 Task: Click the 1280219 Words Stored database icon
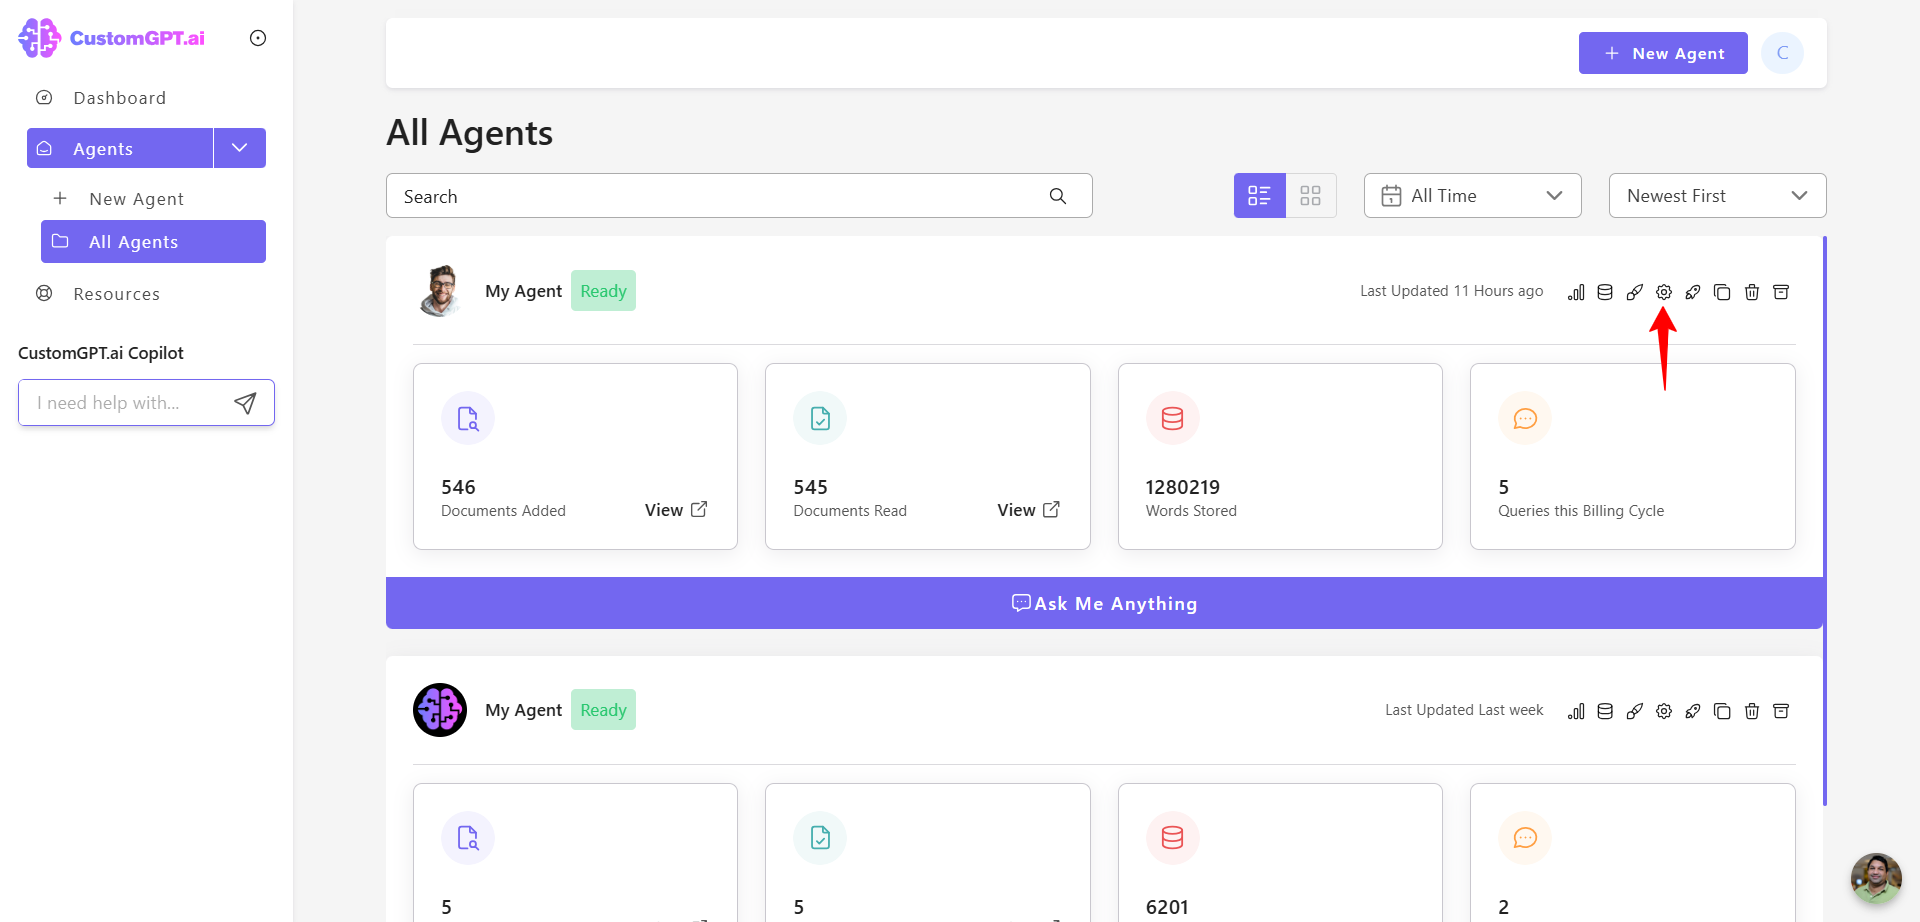pyautogui.click(x=1173, y=418)
